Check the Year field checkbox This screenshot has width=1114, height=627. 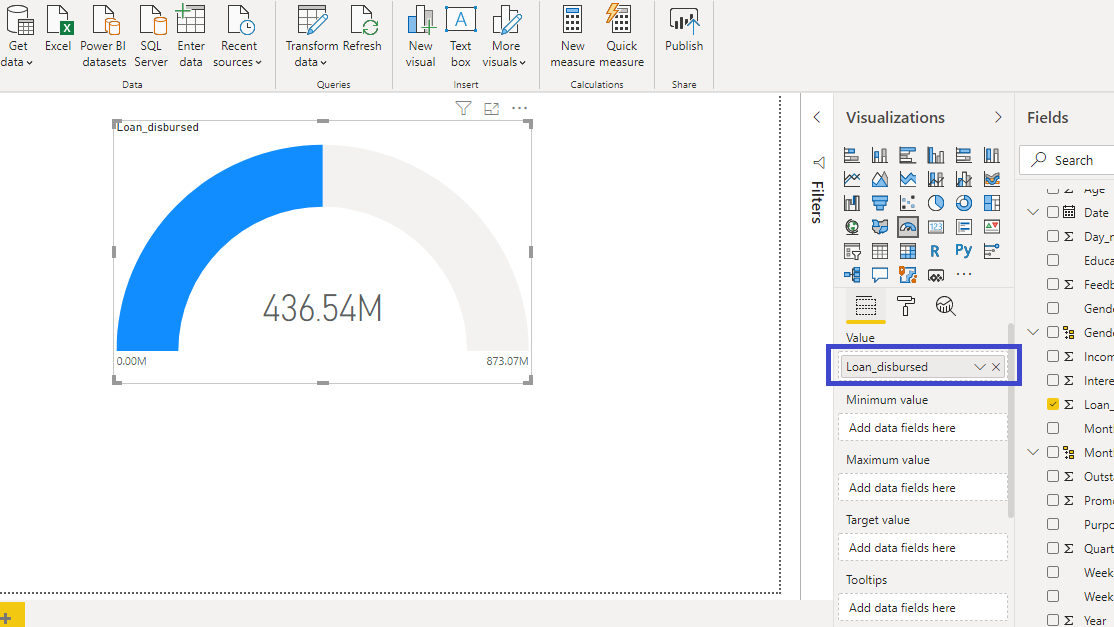[x=1053, y=620]
